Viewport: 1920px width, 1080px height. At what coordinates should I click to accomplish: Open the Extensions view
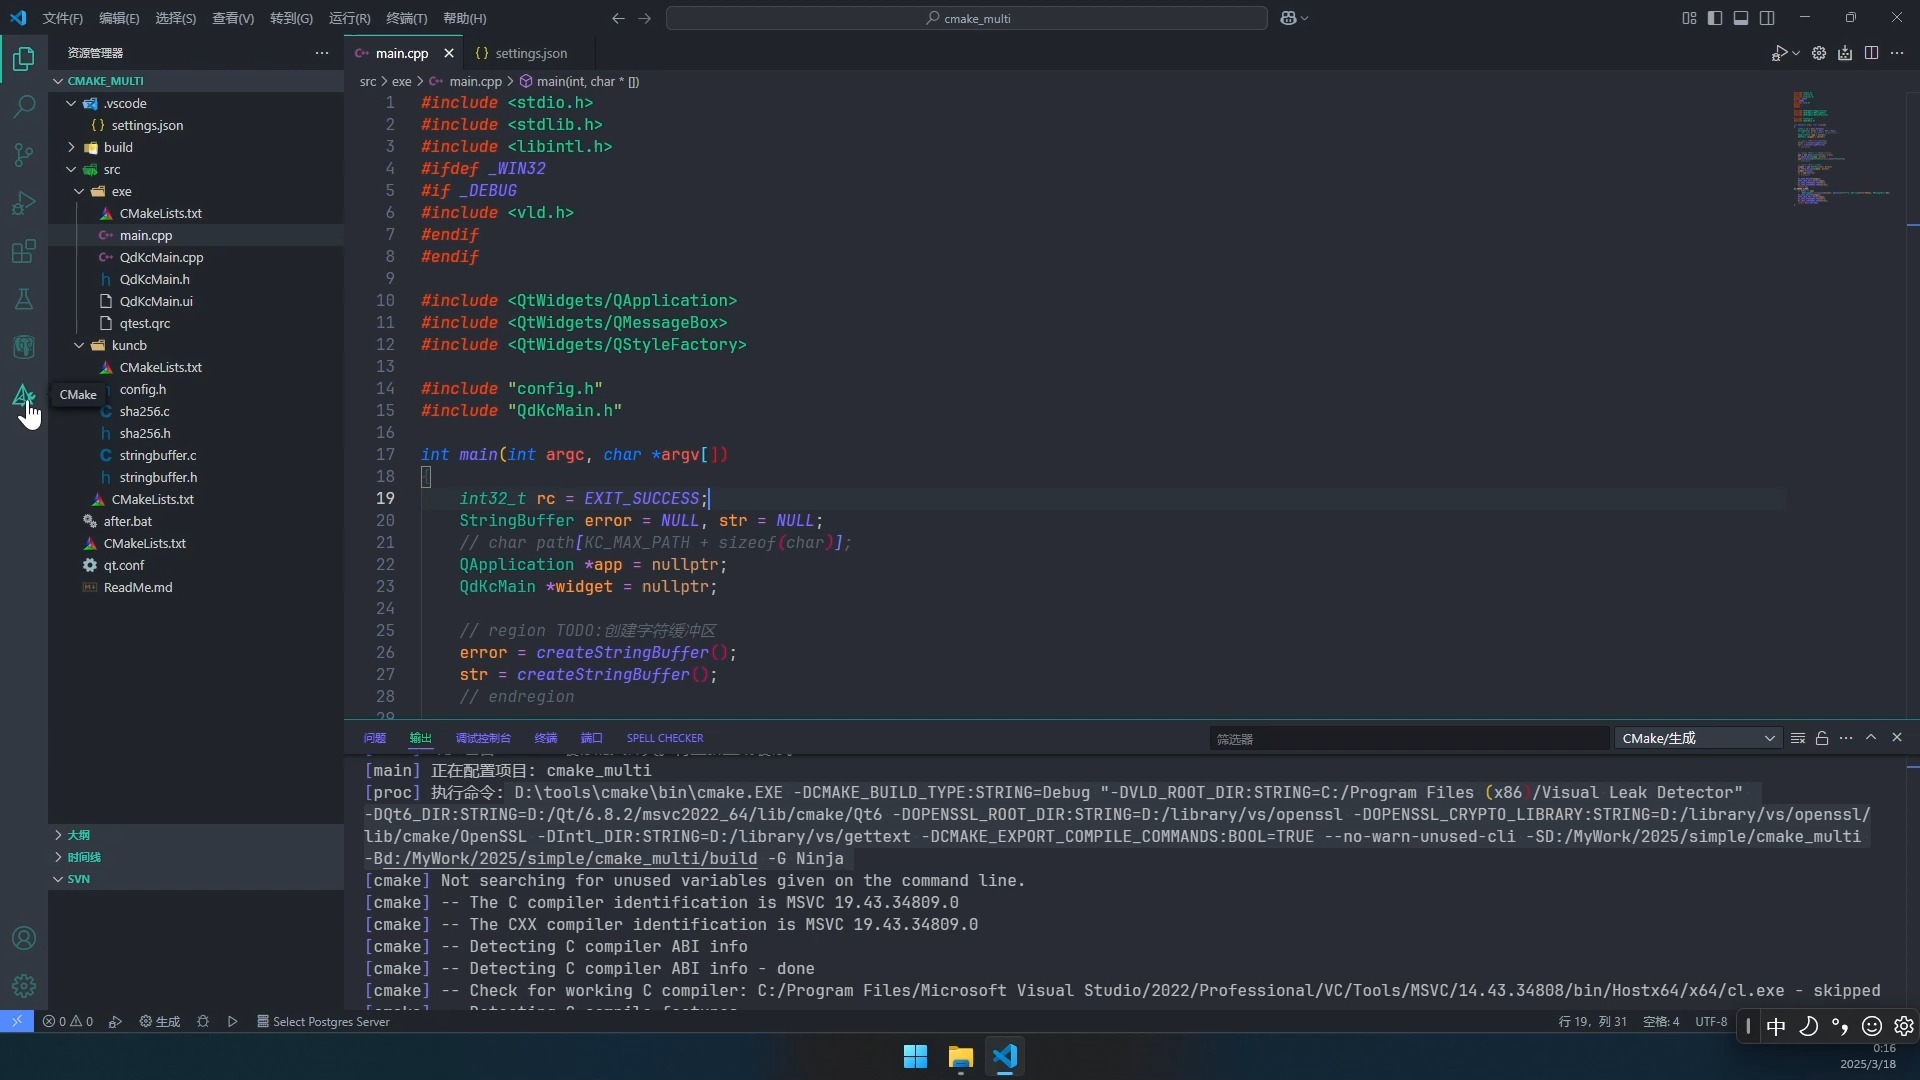coord(23,251)
